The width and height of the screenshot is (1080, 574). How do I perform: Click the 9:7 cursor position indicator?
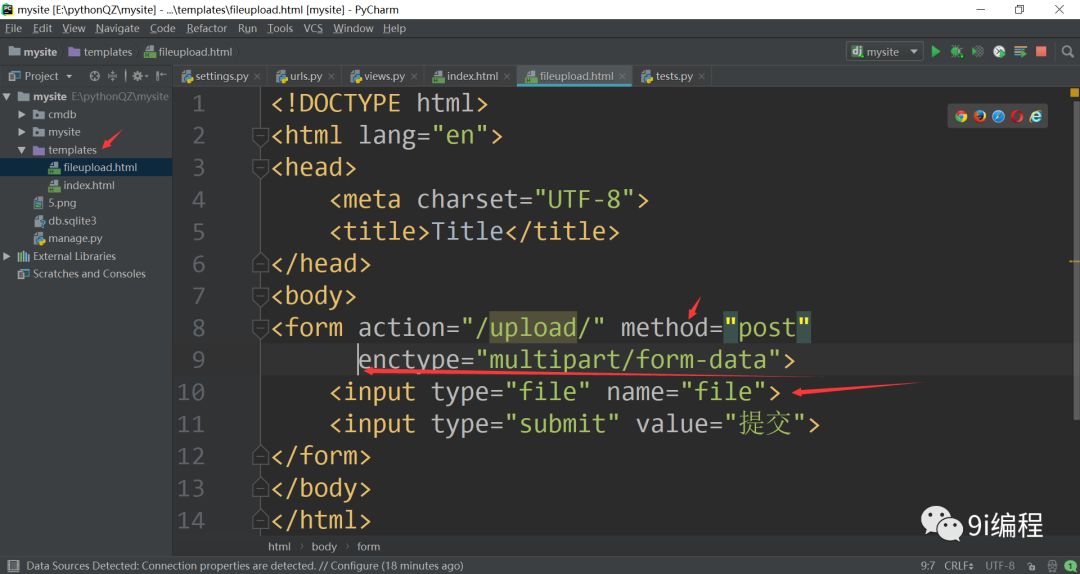(x=928, y=566)
